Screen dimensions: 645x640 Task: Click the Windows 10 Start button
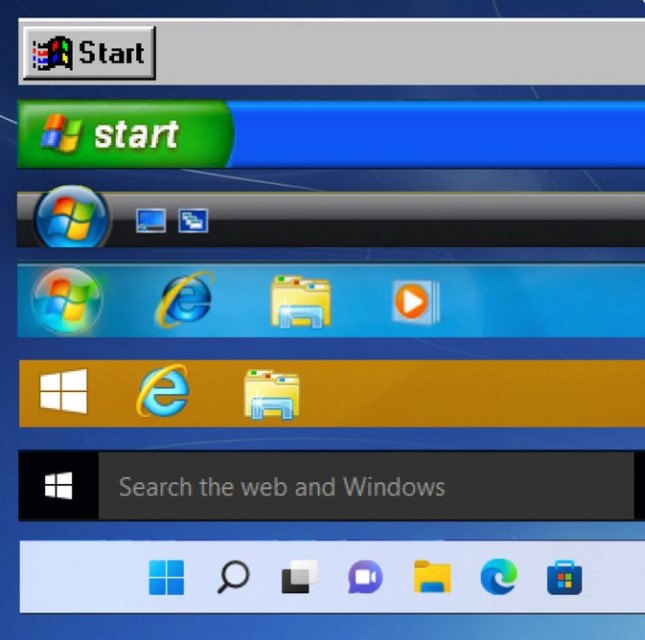[59, 487]
